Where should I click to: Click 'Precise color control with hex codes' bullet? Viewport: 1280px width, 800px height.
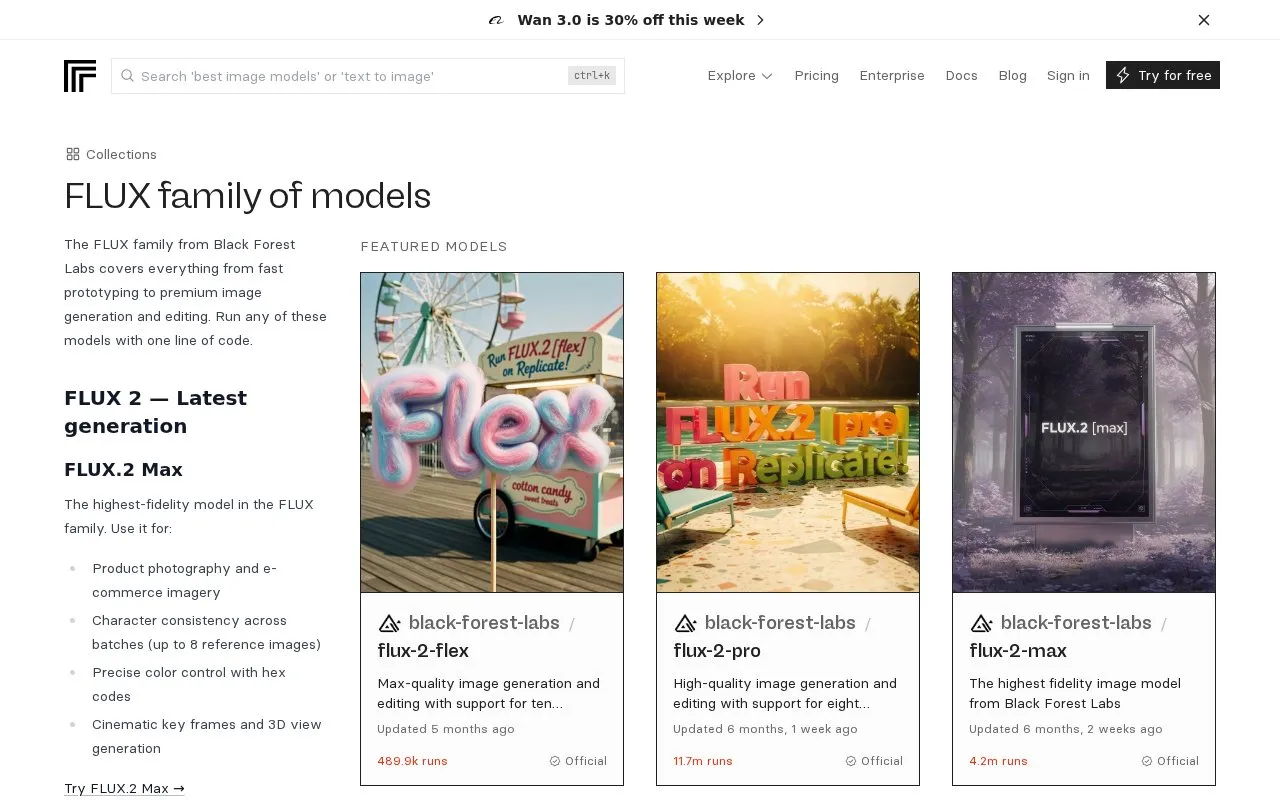(189, 684)
